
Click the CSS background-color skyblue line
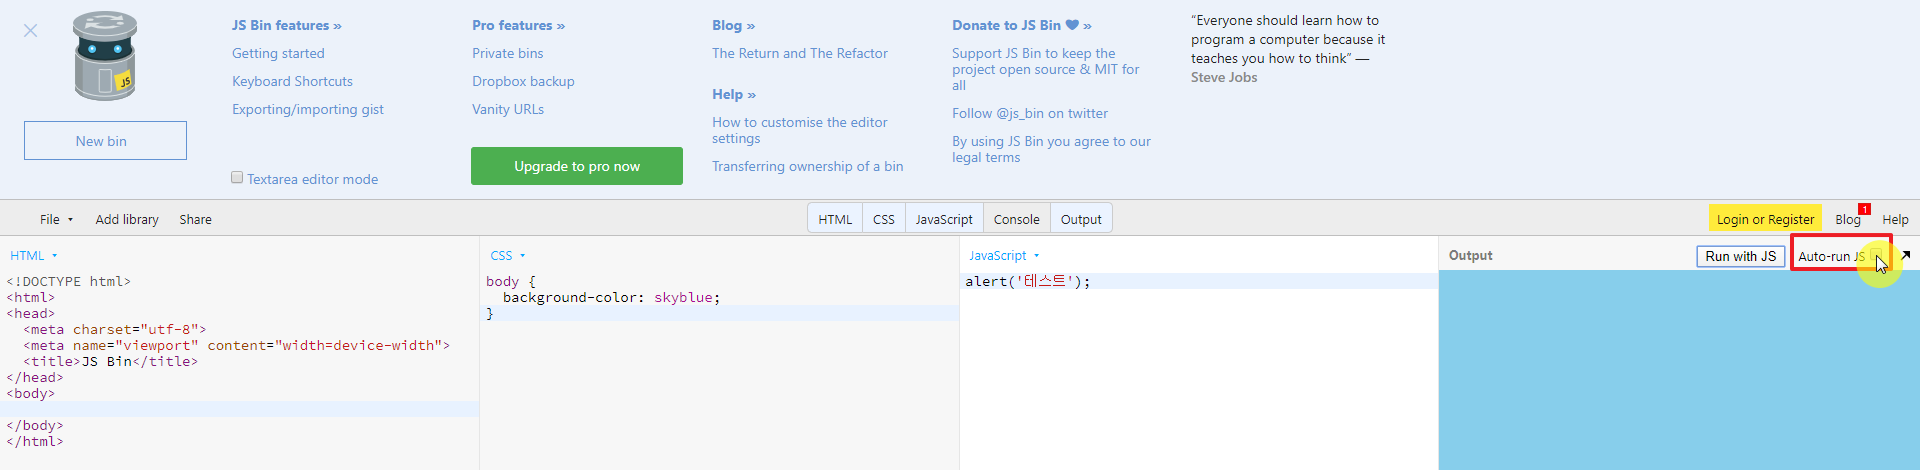pos(611,297)
